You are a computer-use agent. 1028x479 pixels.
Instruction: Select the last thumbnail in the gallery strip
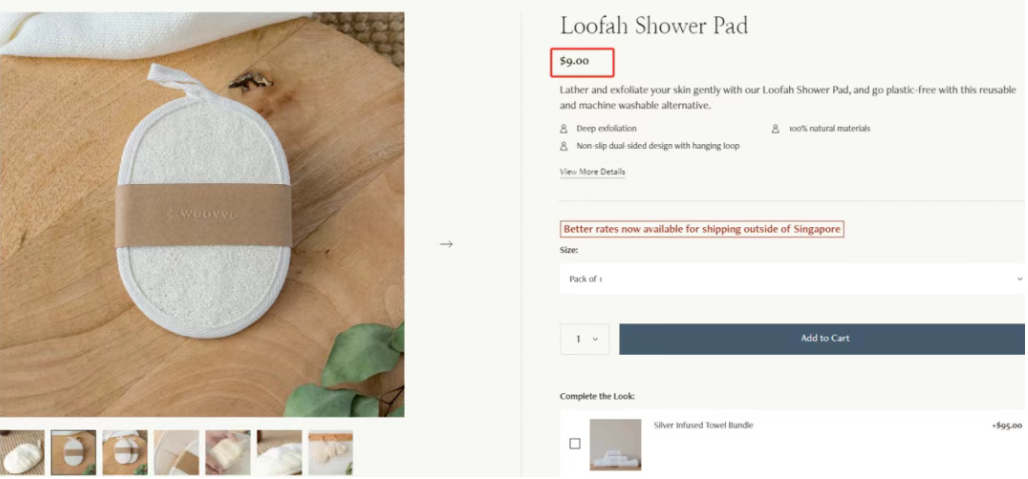(330, 452)
